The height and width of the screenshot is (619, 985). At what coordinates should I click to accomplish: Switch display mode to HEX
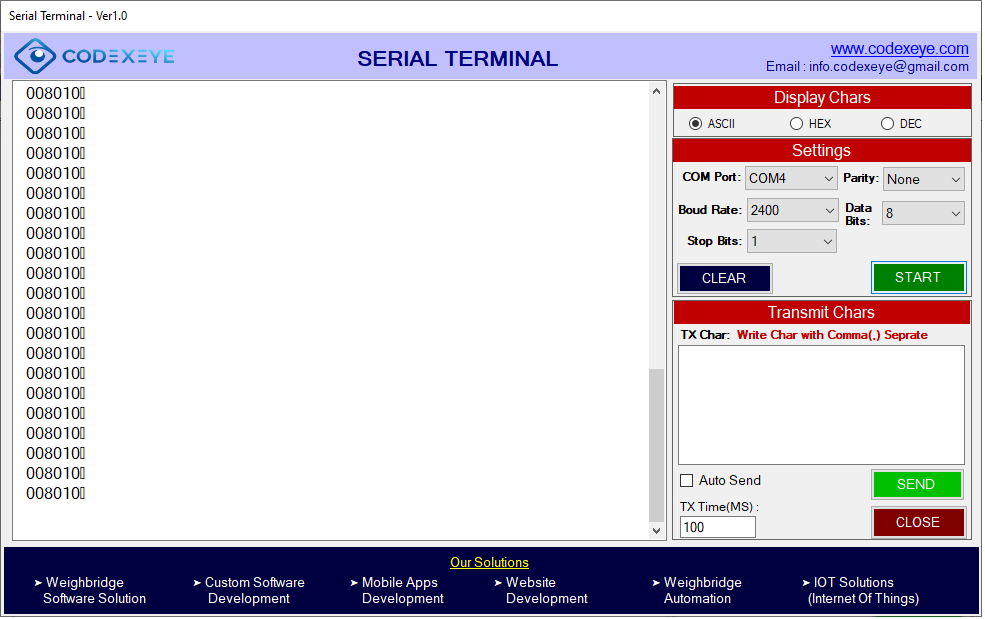pyautogui.click(x=796, y=124)
